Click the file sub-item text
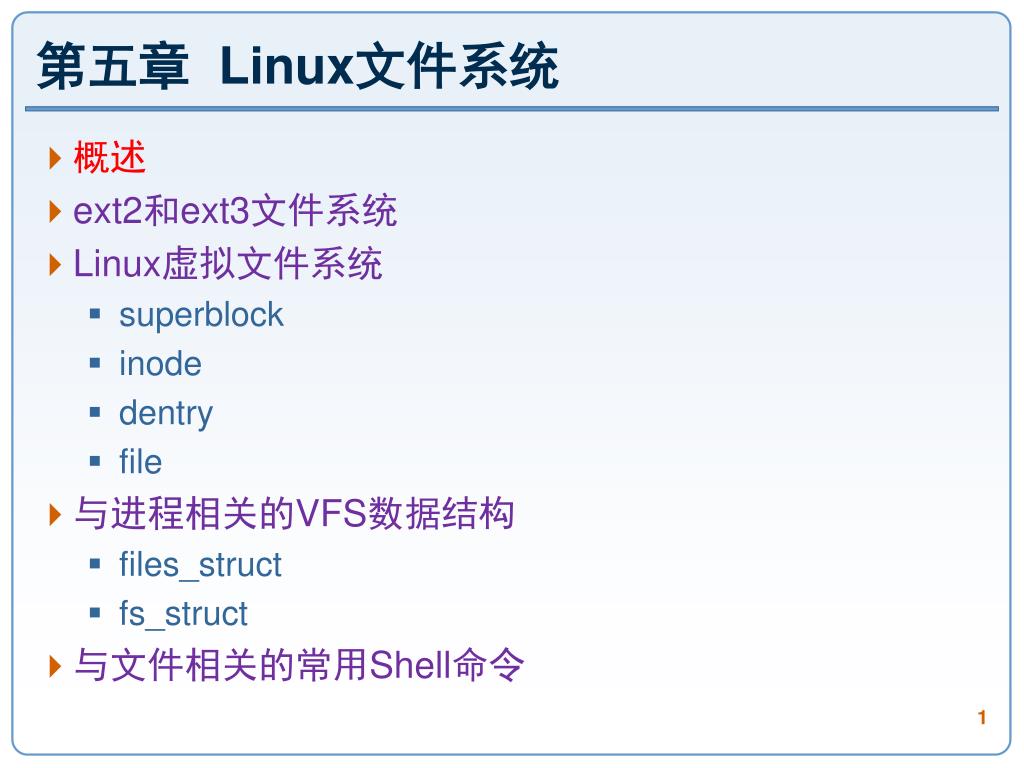 (x=140, y=462)
